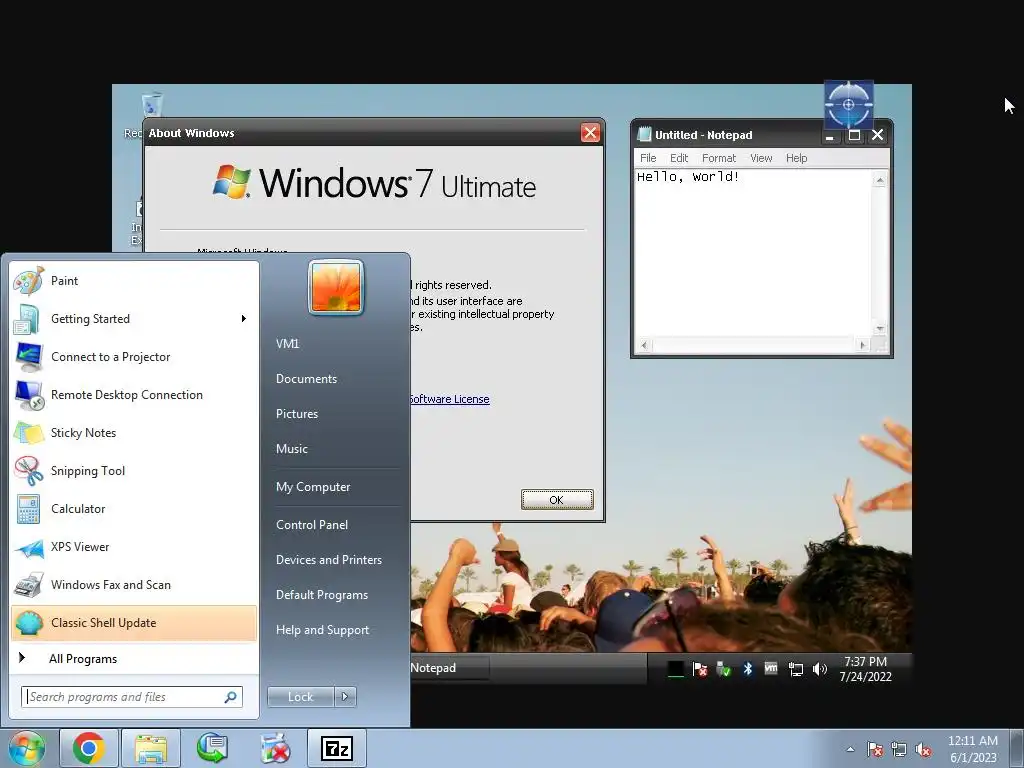Image resolution: width=1024 pixels, height=768 pixels.
Task: Close the About Windows dialog
Action: click(590, 133)
